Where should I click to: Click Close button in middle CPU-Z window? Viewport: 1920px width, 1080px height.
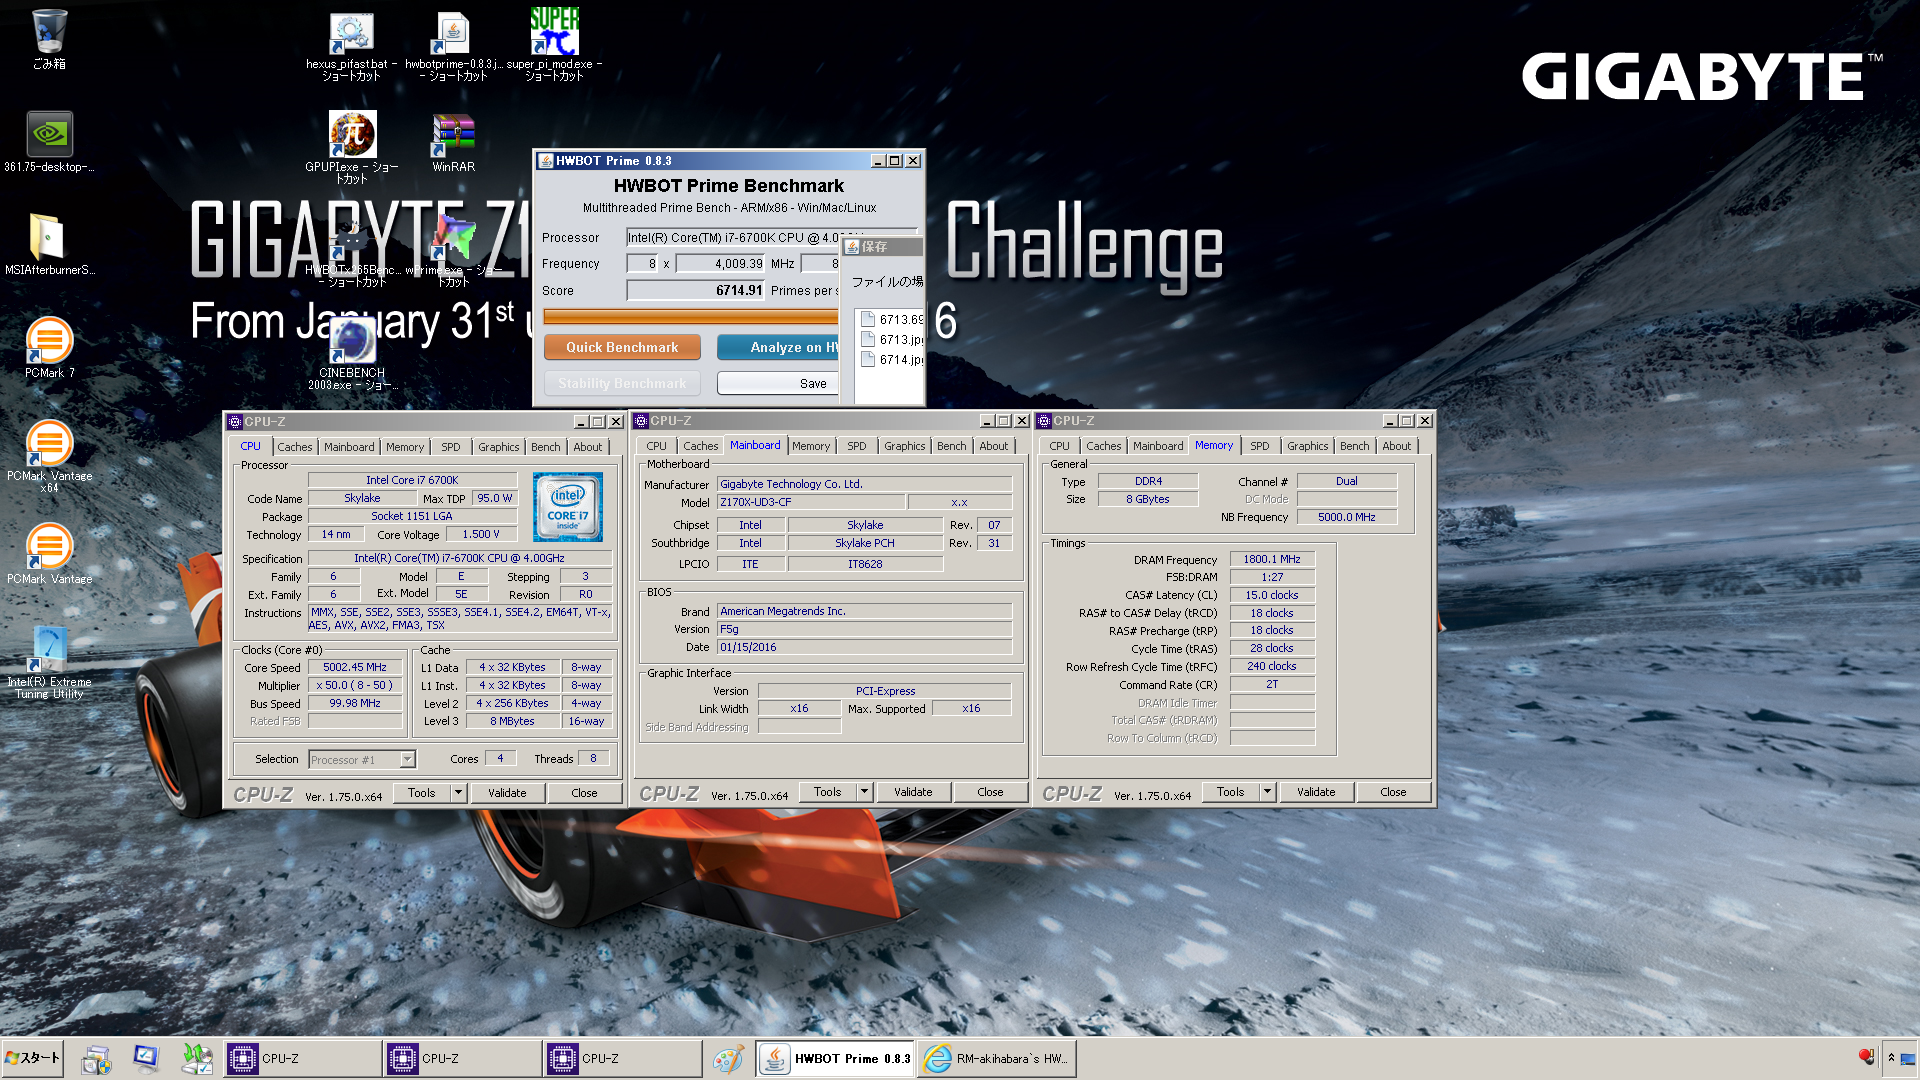coord(990,791)
